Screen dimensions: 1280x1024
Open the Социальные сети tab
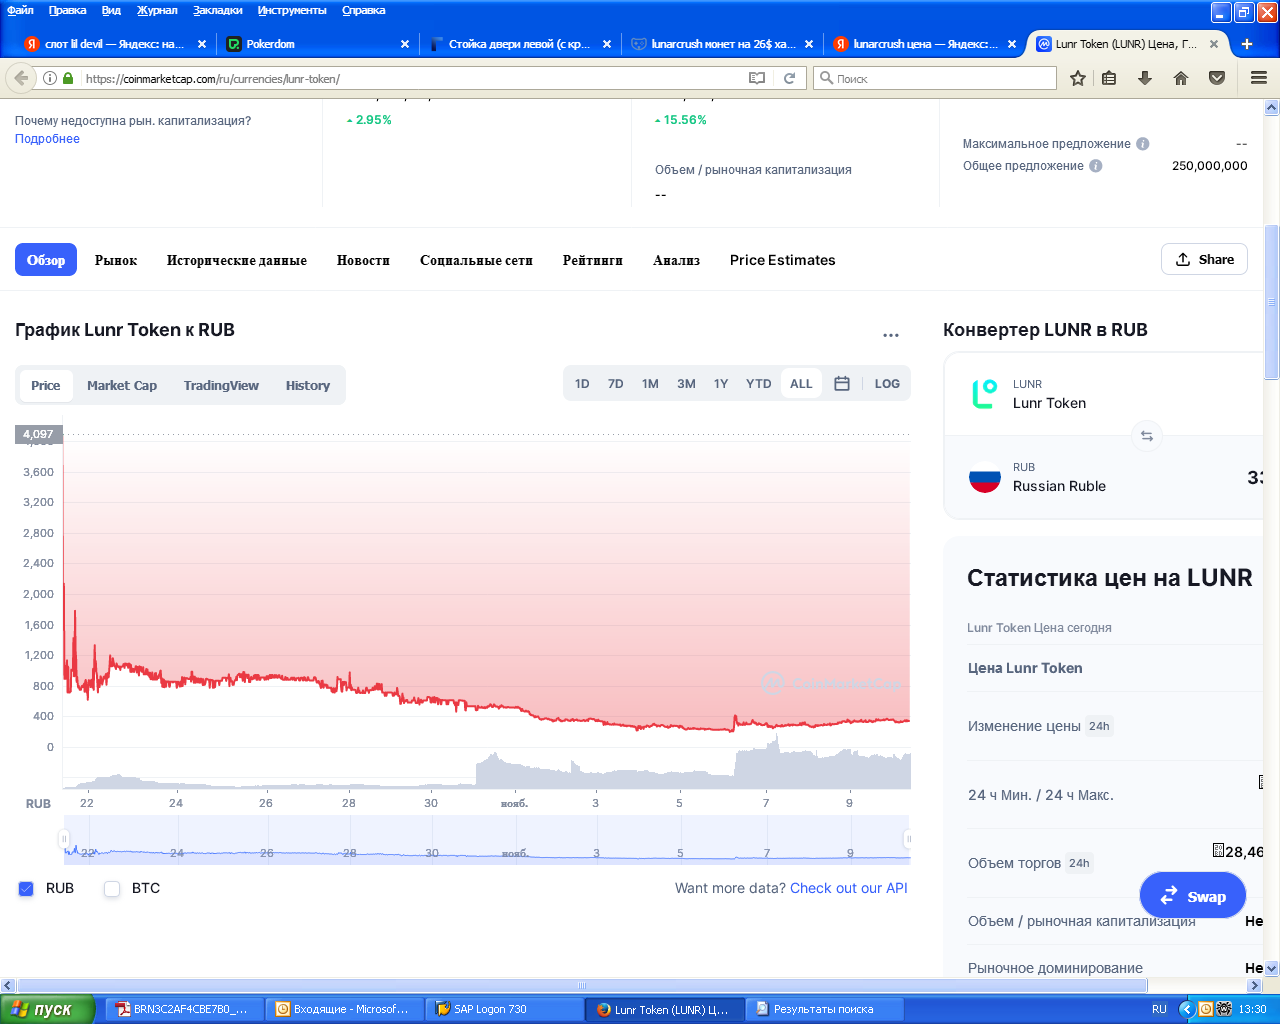pyautogui.click(x=476, y=260)
